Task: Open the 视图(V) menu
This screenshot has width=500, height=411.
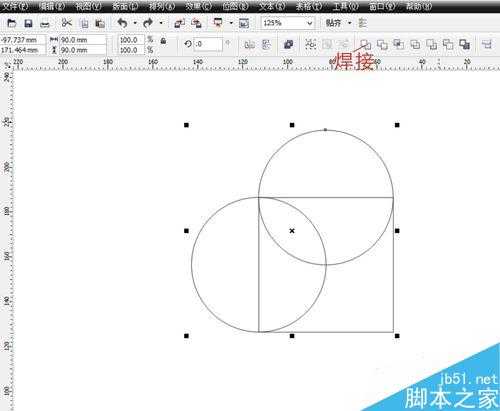Action: pyautogui.click(x=88, y=6)
